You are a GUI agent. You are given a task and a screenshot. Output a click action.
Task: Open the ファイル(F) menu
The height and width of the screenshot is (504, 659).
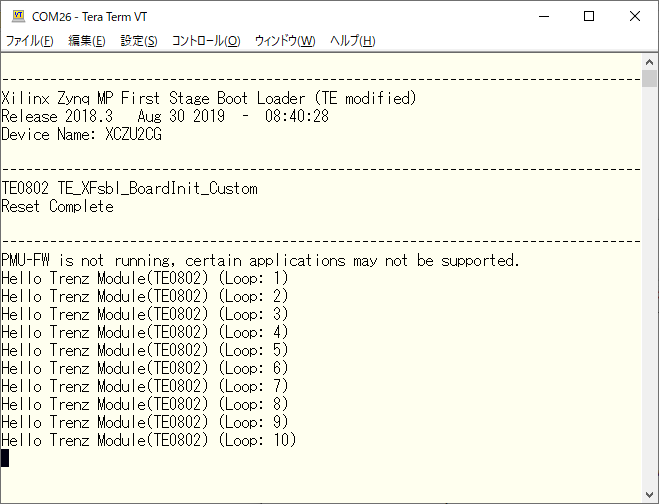pyautogui.click(x=30, y=41)
